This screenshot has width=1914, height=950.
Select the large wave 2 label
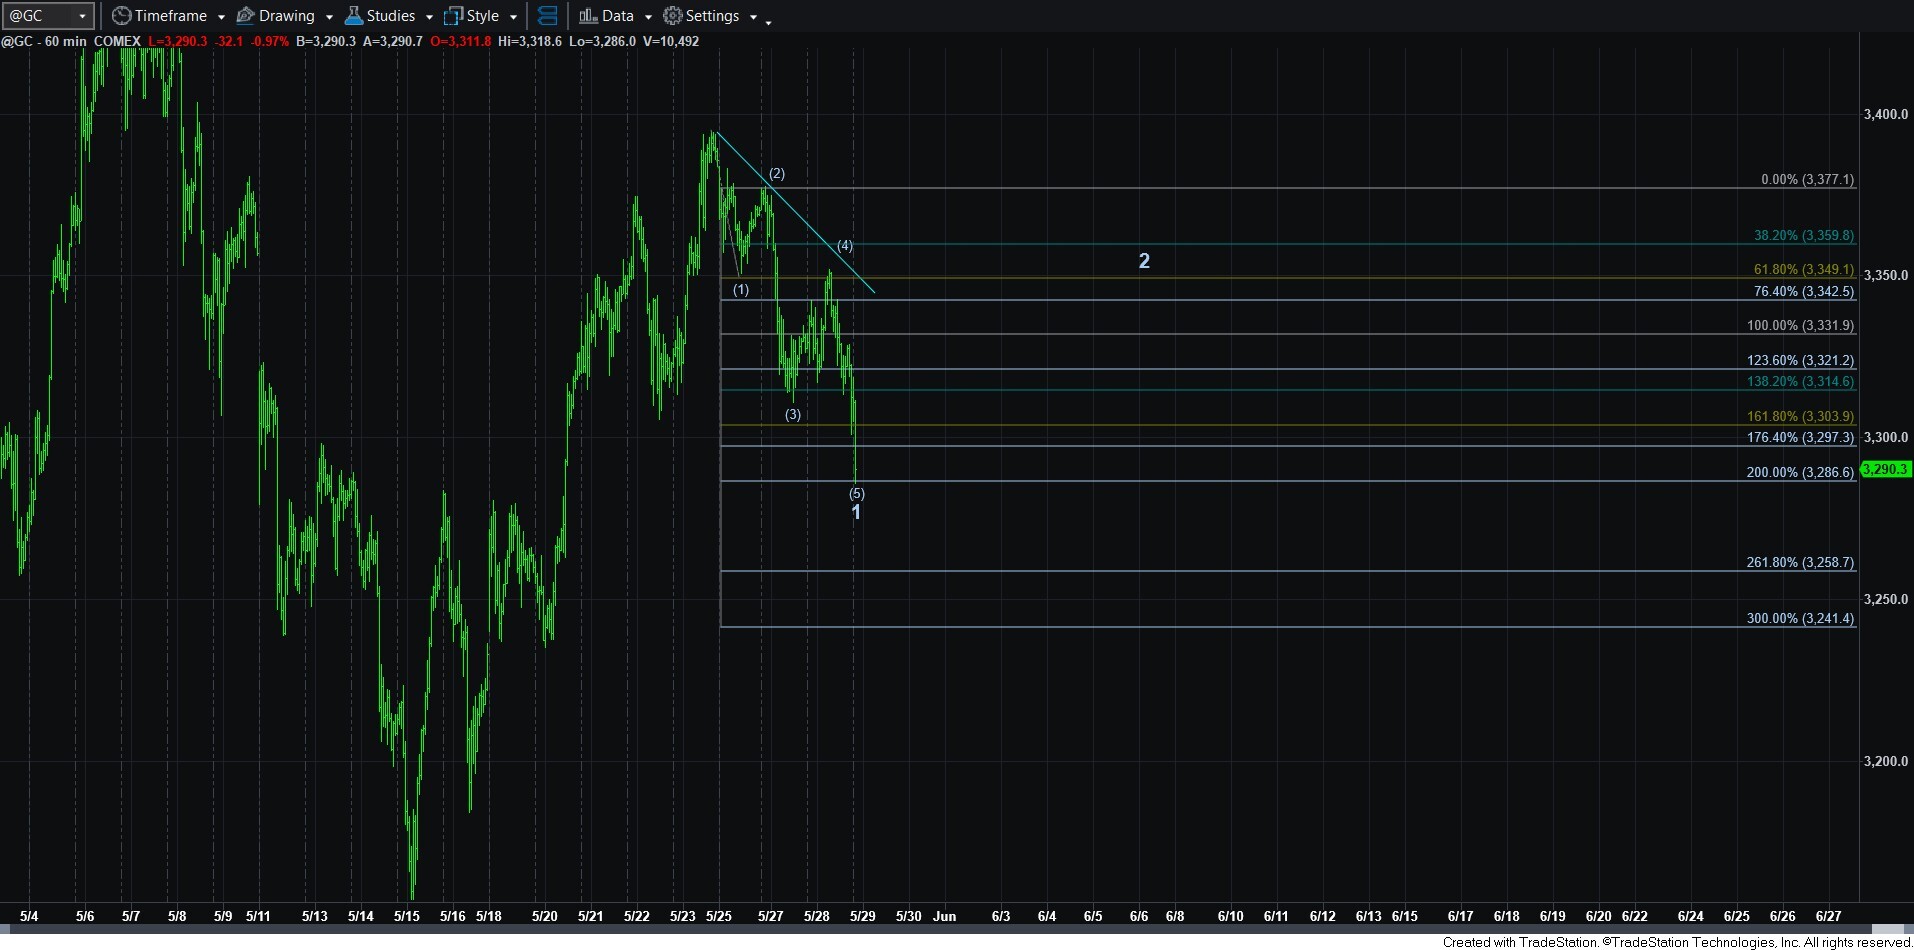click(1144, 261)
